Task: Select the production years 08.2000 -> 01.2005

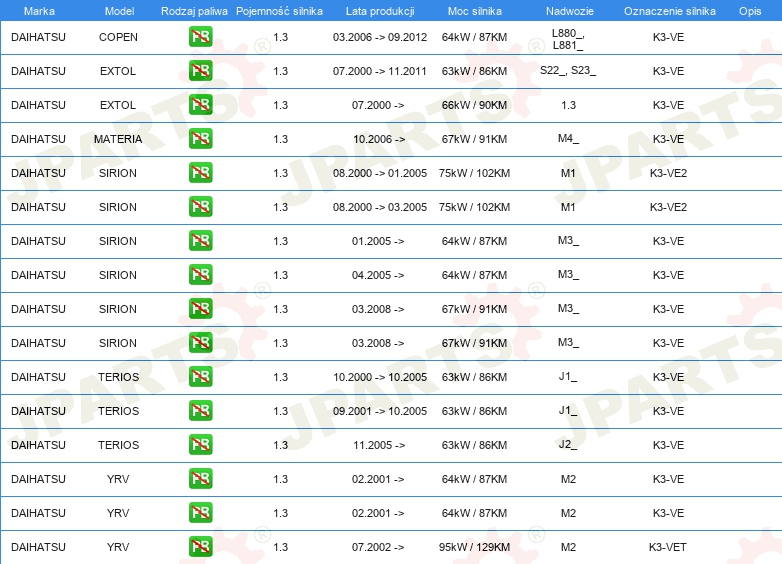Action: (x=380, y=173)
